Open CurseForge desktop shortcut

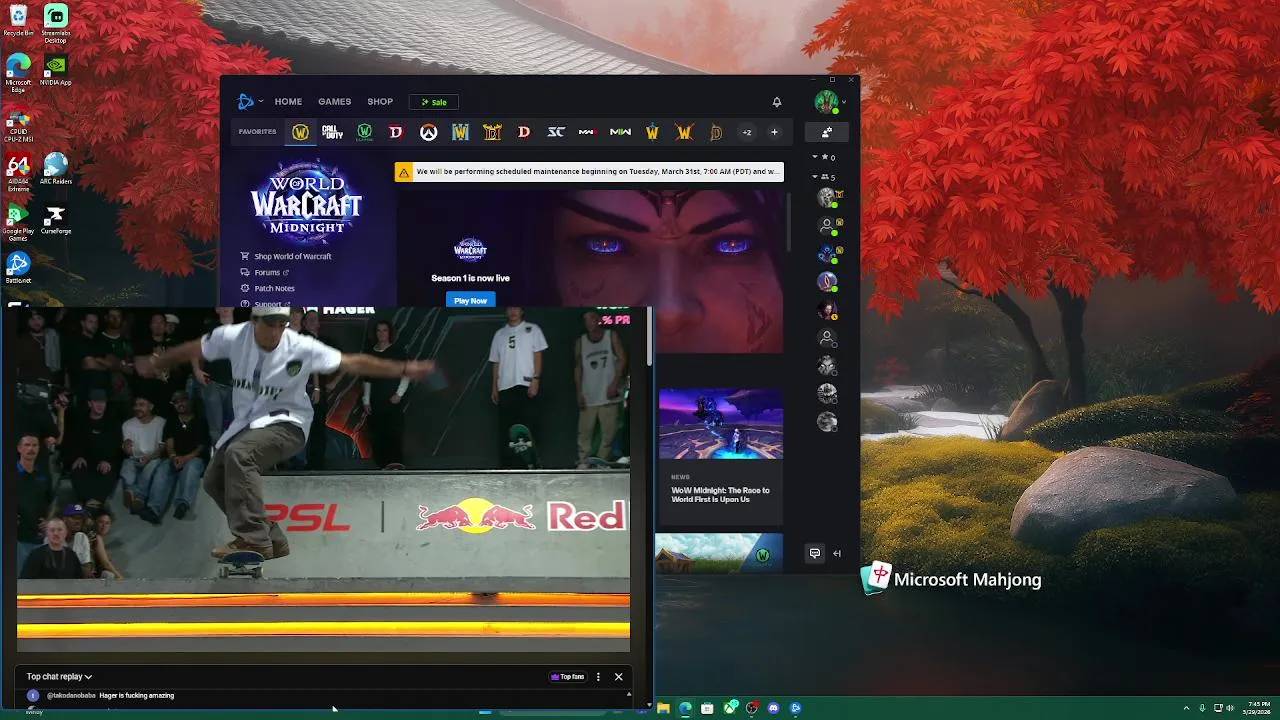(x=56, y=220)
